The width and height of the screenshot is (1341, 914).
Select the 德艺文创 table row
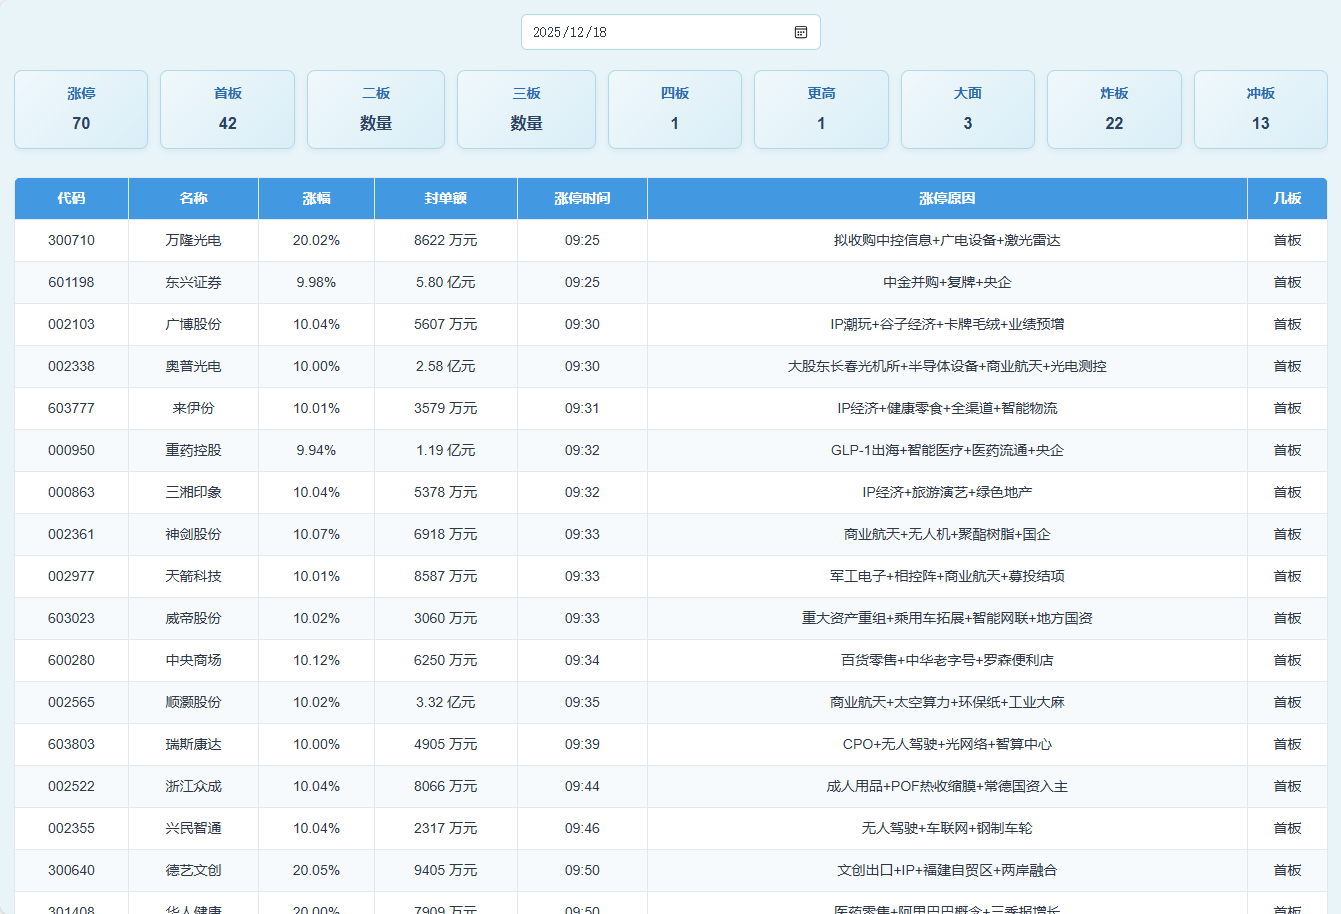coord(193,870)
